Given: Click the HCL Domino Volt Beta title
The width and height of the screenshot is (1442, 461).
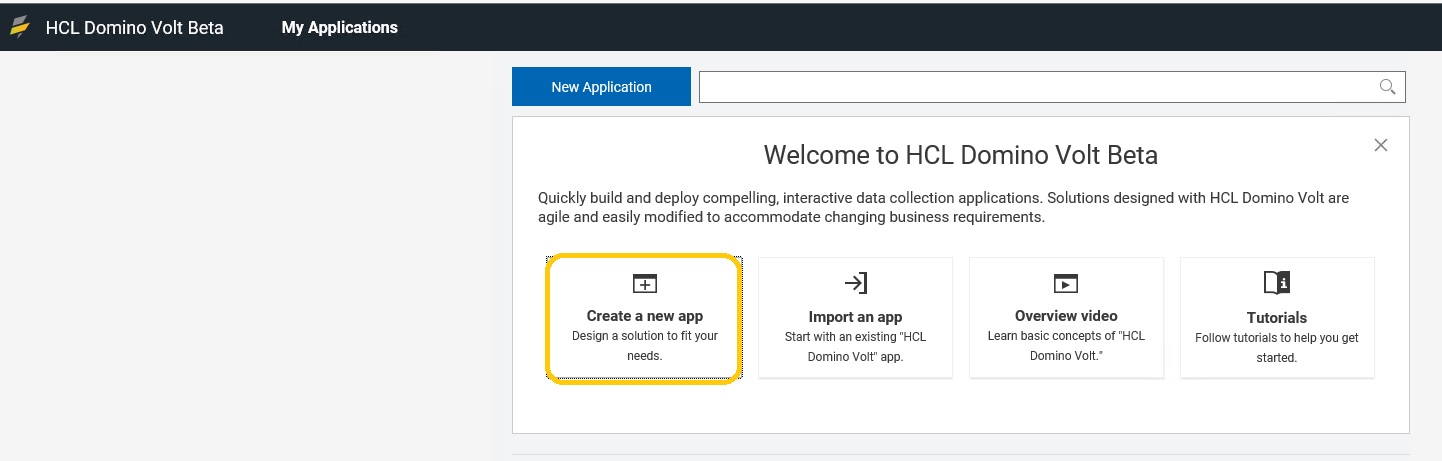Looking at the screenshot, I should tap(135, 27).
